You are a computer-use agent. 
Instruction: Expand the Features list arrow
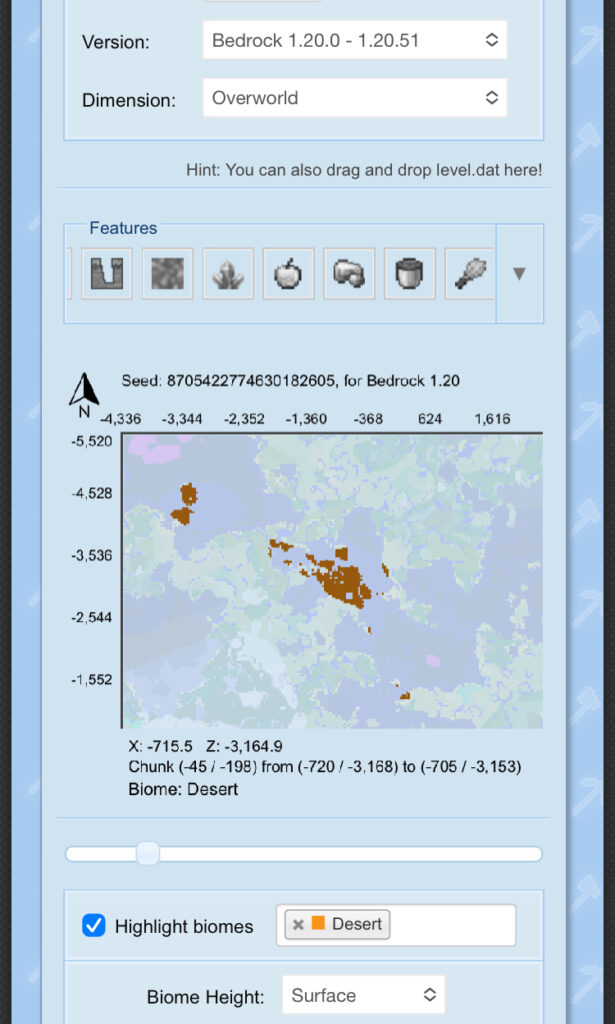pos(520,274)
